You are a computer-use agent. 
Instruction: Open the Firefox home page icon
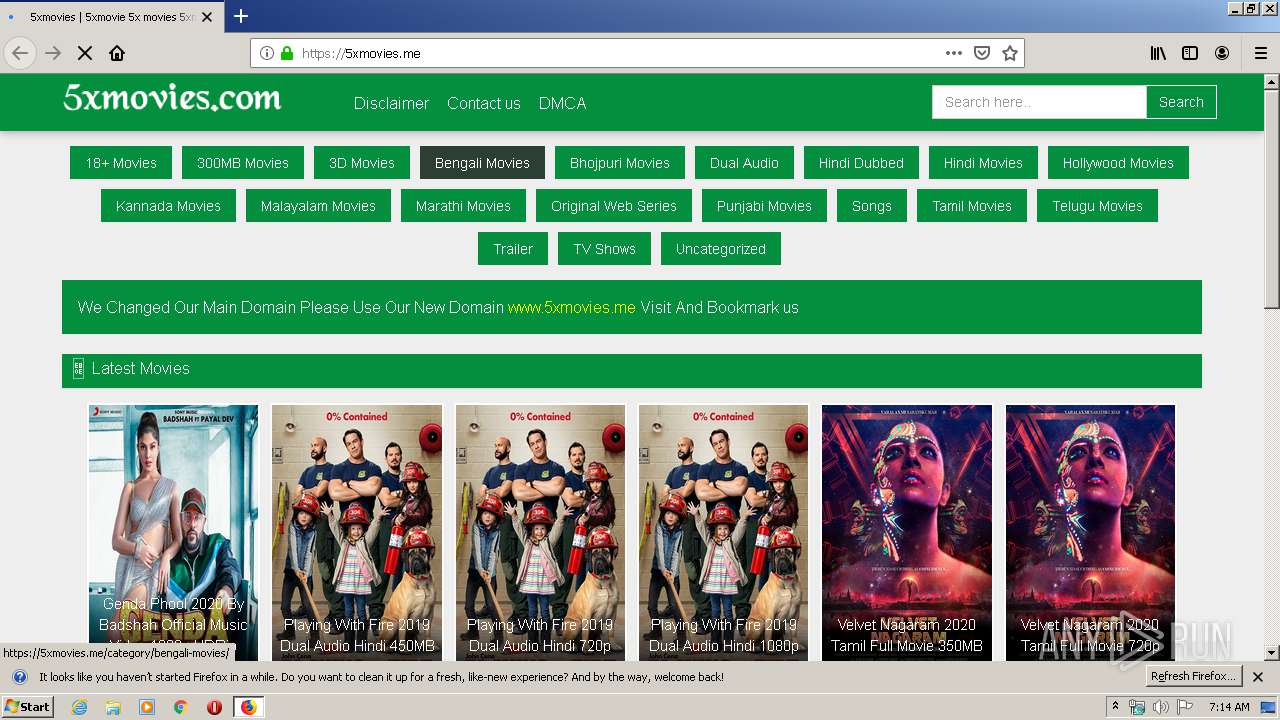point(117,53)
